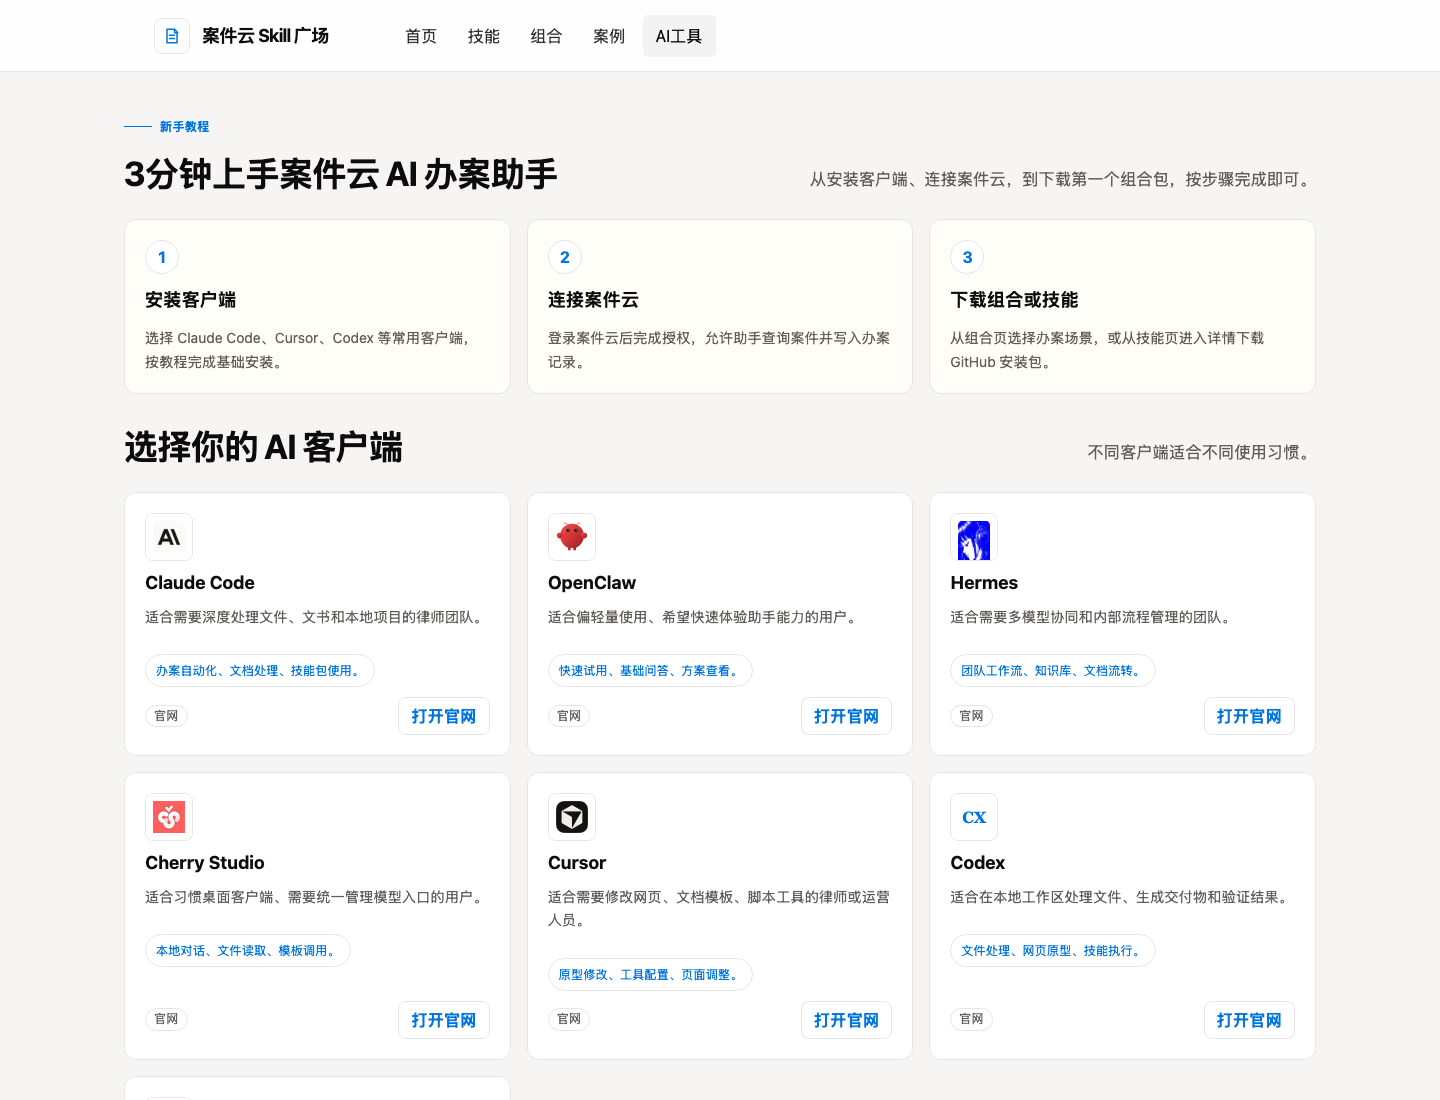1440x1100 pixels.
Task: Click the Codex CX logo icon
Action: pyautogui.click(x=974, y=817)
